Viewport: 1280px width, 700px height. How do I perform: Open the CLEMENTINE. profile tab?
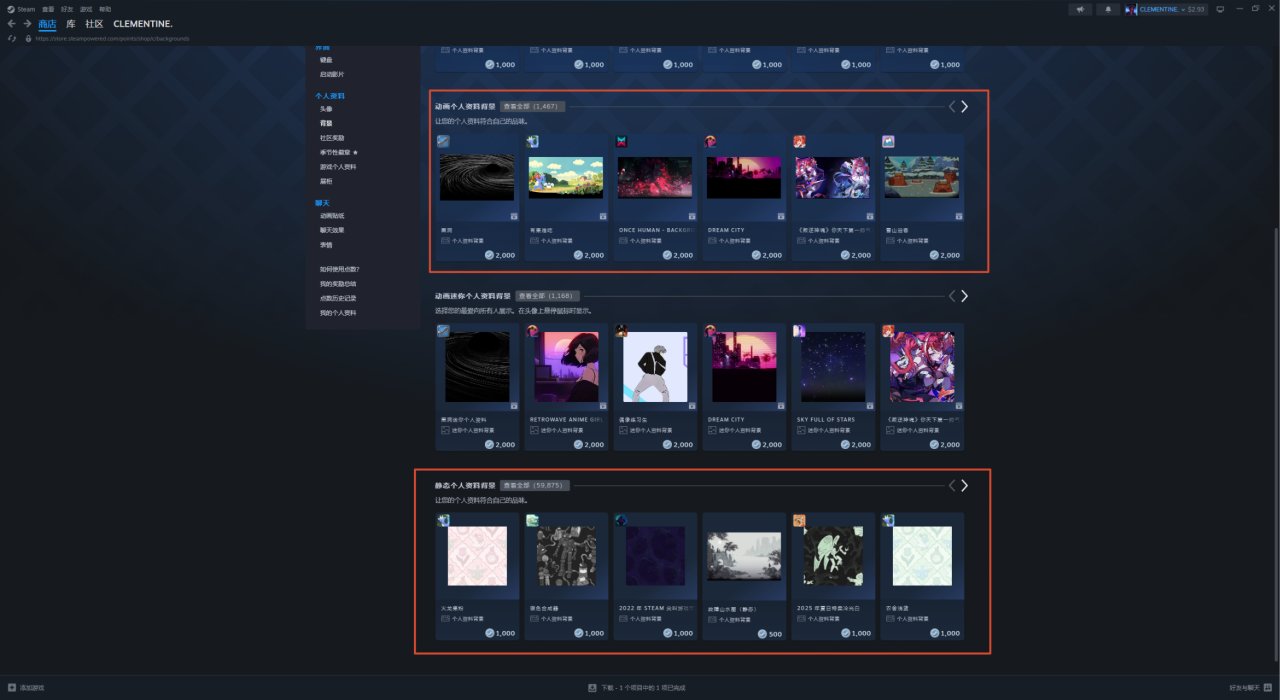(x=143, y=23)
